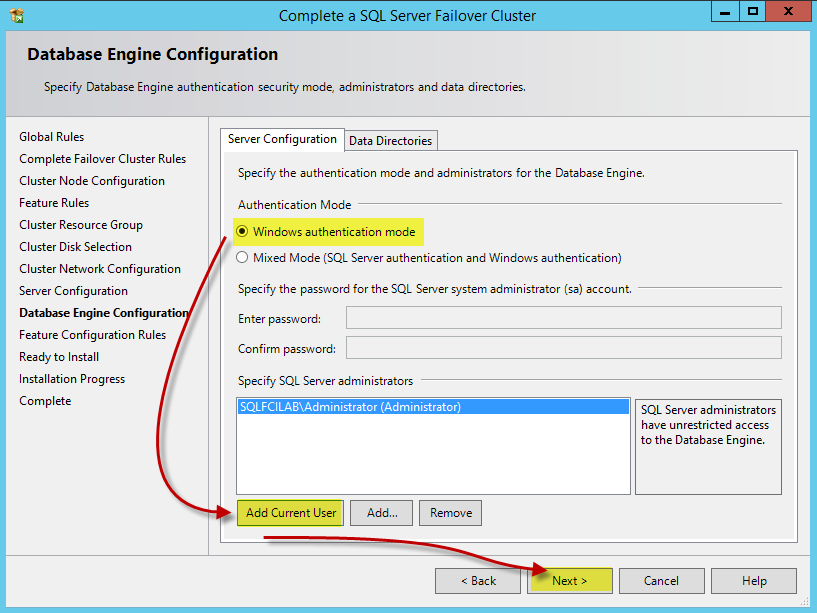Open Help for this setup page
This screenshot has width=817, height=613.
[x=754, y=581]
